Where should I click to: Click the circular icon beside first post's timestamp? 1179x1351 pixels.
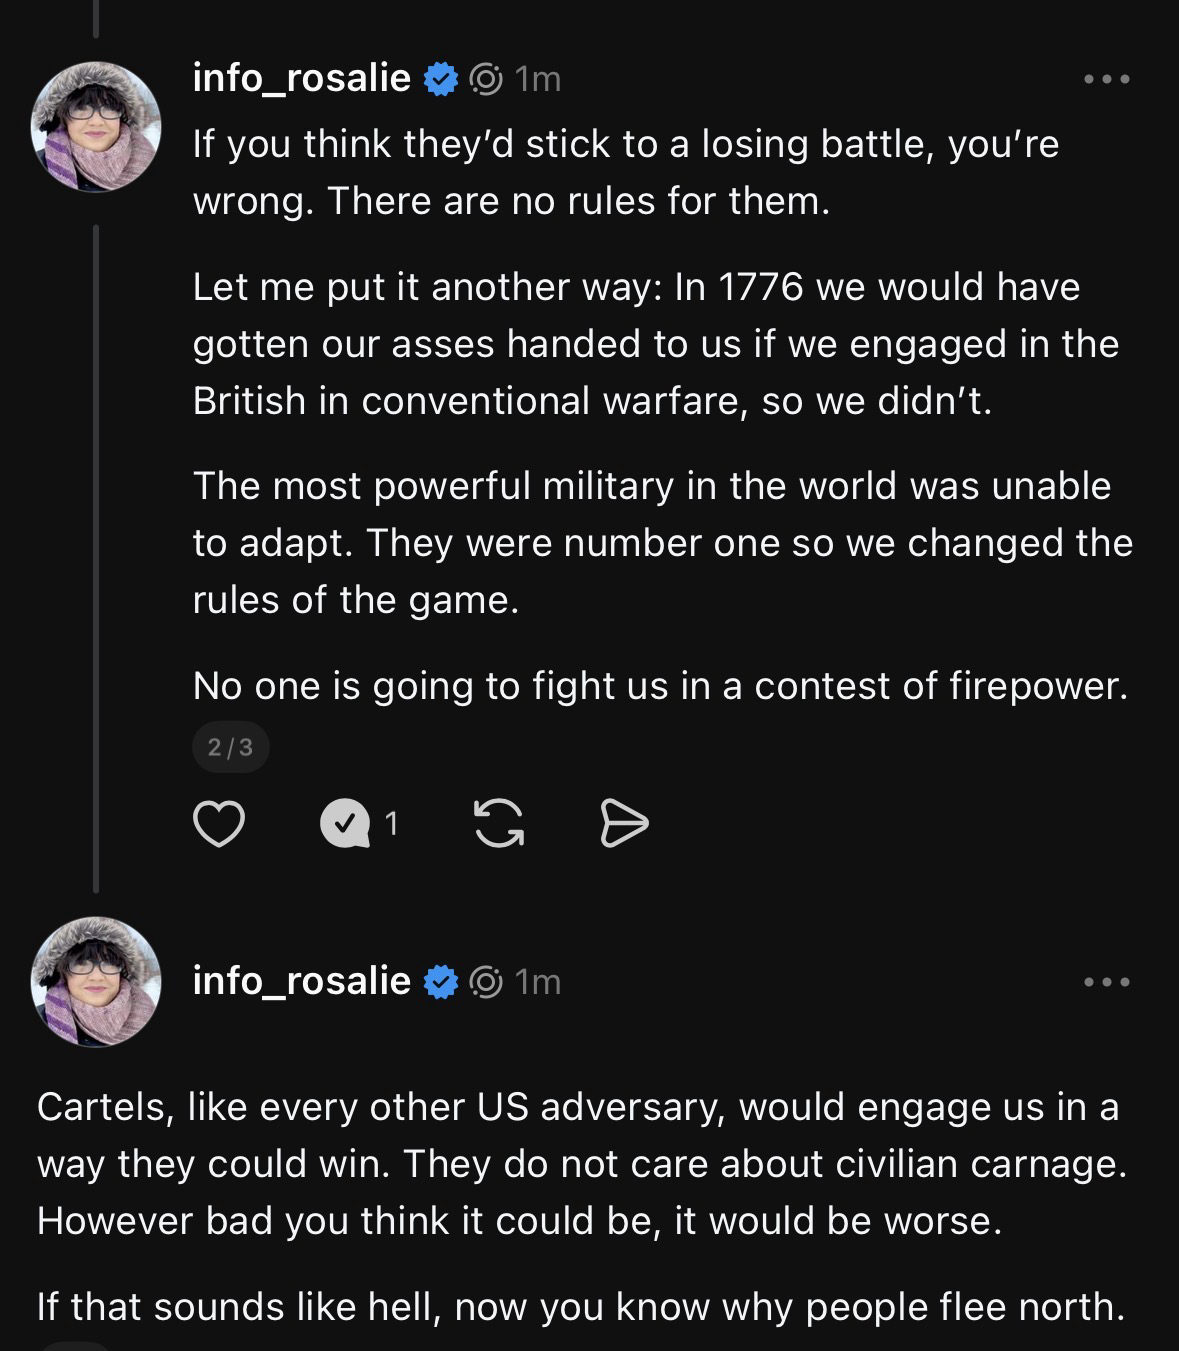click(x=486, y=79)
